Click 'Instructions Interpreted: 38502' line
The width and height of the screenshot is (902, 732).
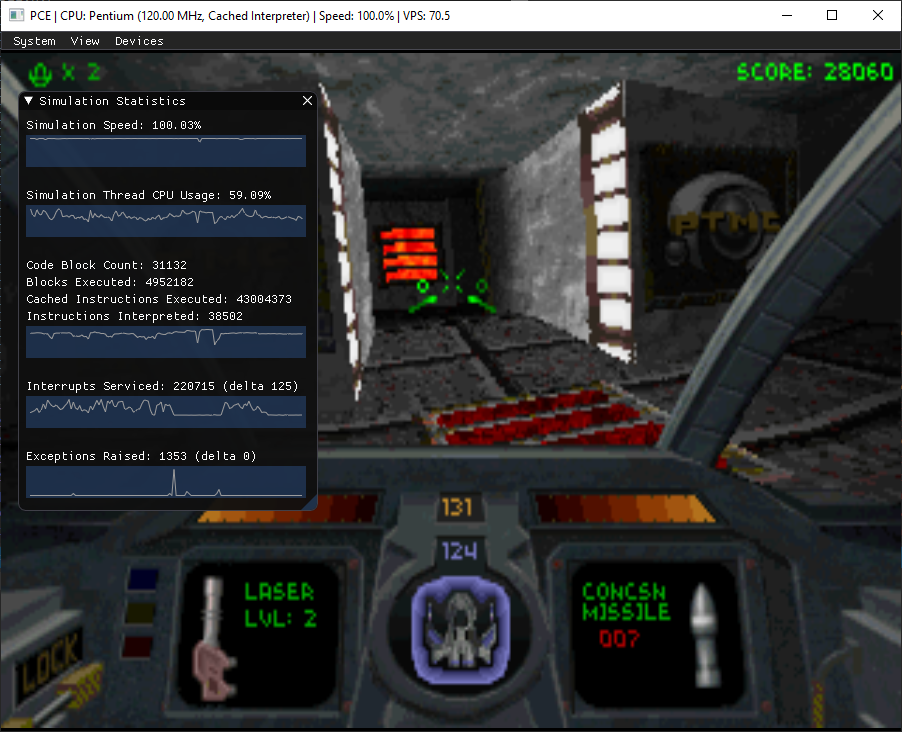pyautogui.click(x=135, y=316)
